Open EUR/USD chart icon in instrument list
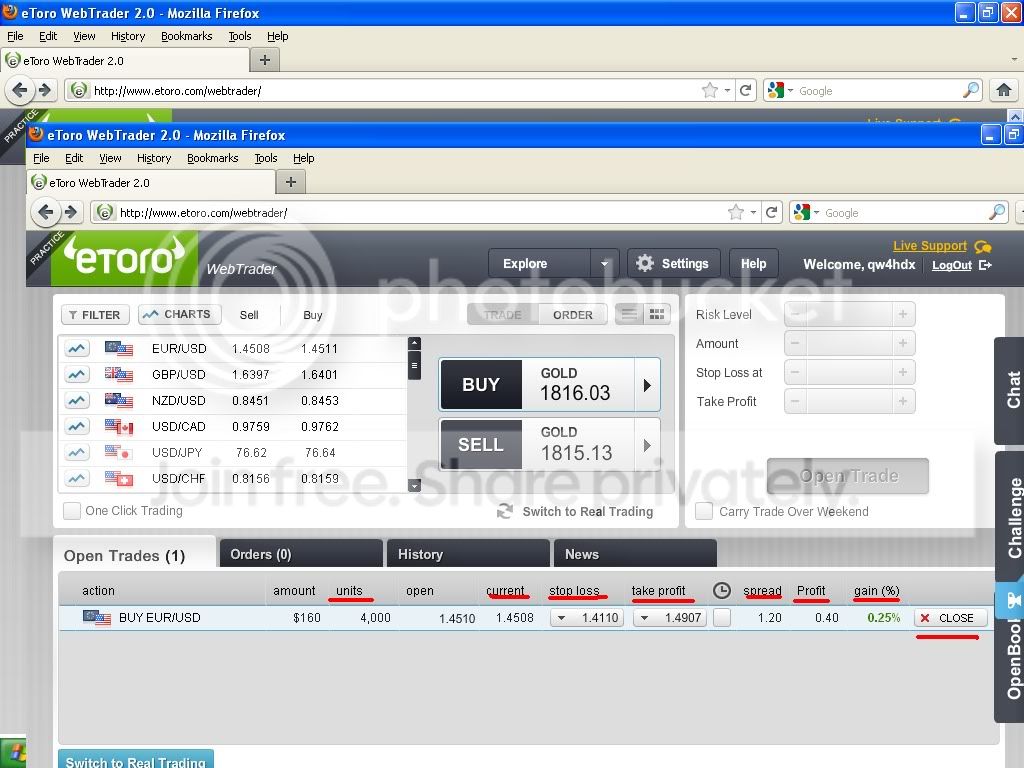This screenshot has width=1024, height=768. pos(76,349)
